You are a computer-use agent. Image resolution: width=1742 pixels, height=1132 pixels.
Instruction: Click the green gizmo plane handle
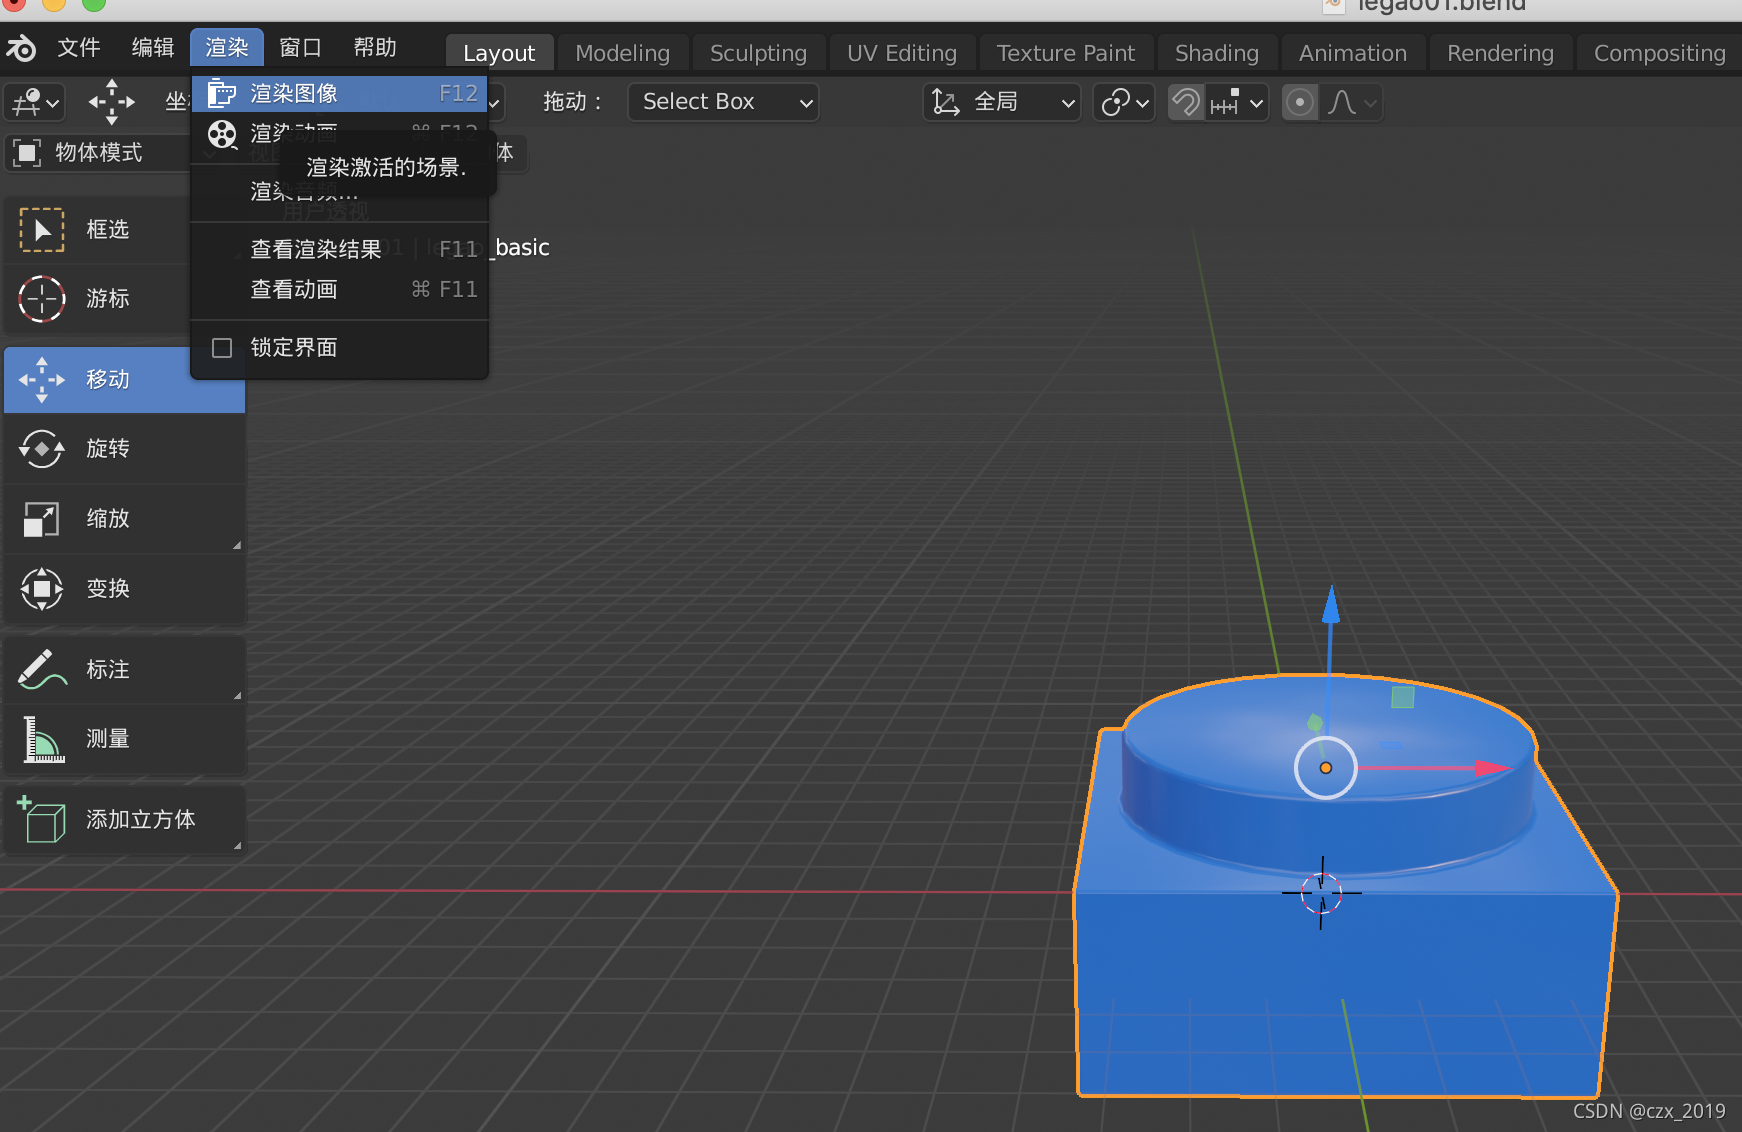click(1403, 696)
